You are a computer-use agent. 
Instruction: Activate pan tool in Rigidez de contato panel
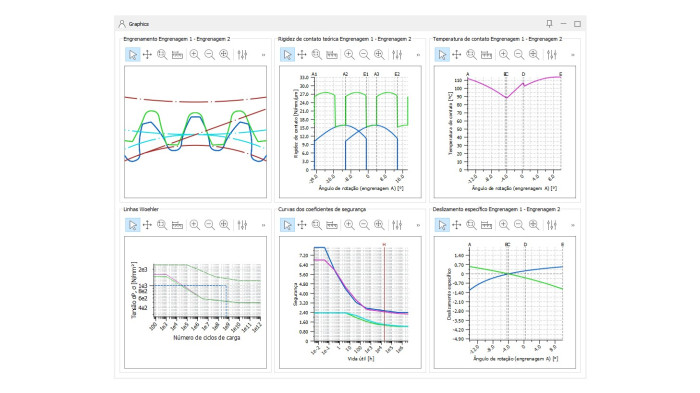[302, 54]
